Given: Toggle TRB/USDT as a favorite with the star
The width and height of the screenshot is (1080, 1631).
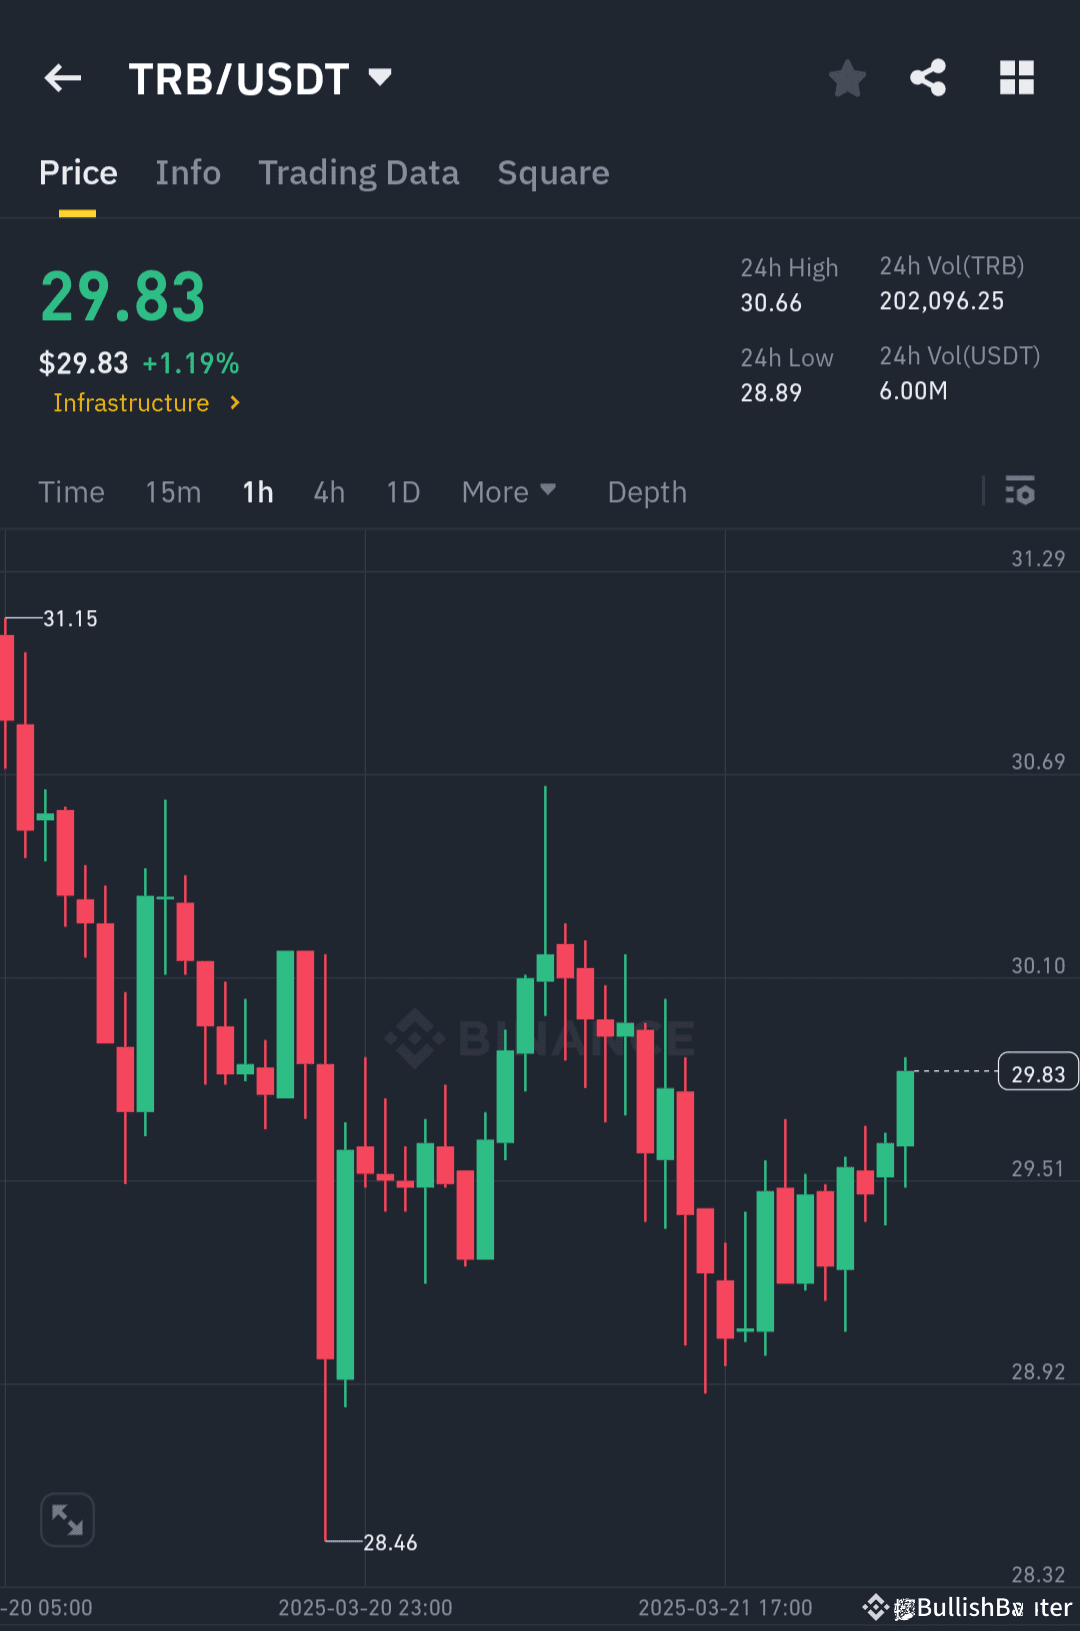Looking at the screenshot, I should [x=847, y=77].
